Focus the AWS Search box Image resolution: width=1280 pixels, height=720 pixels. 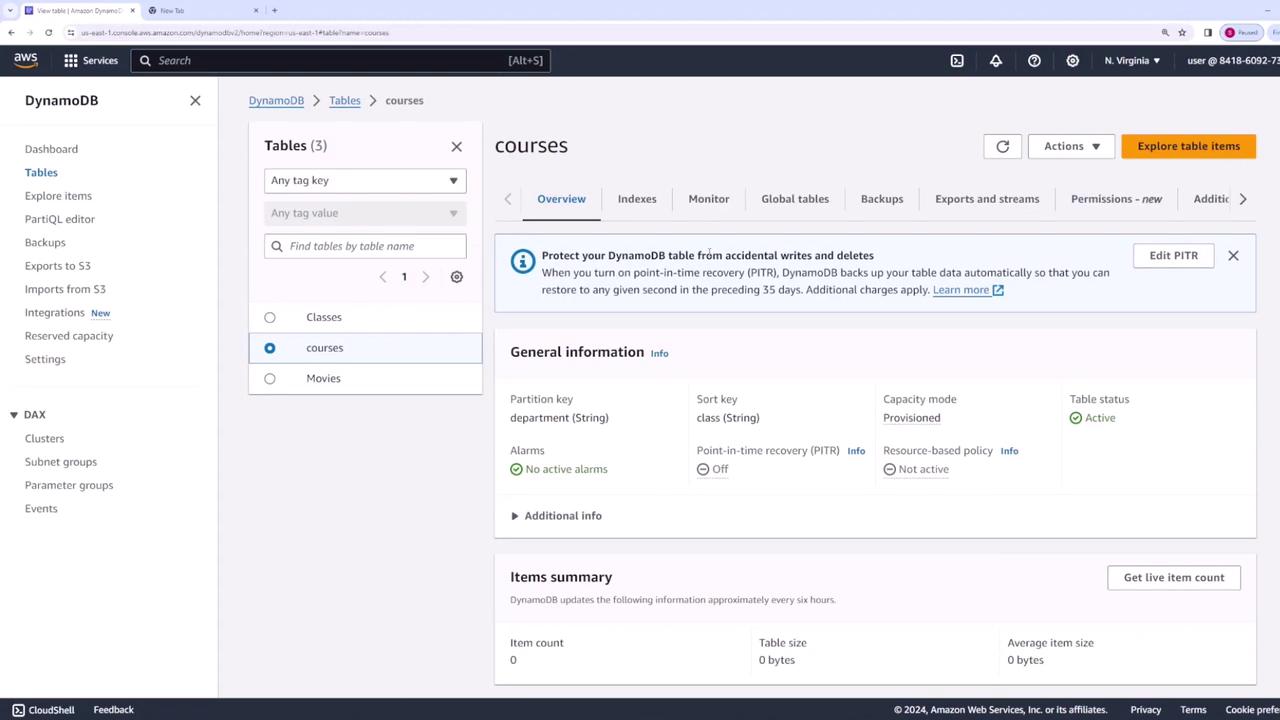[340, 60]
